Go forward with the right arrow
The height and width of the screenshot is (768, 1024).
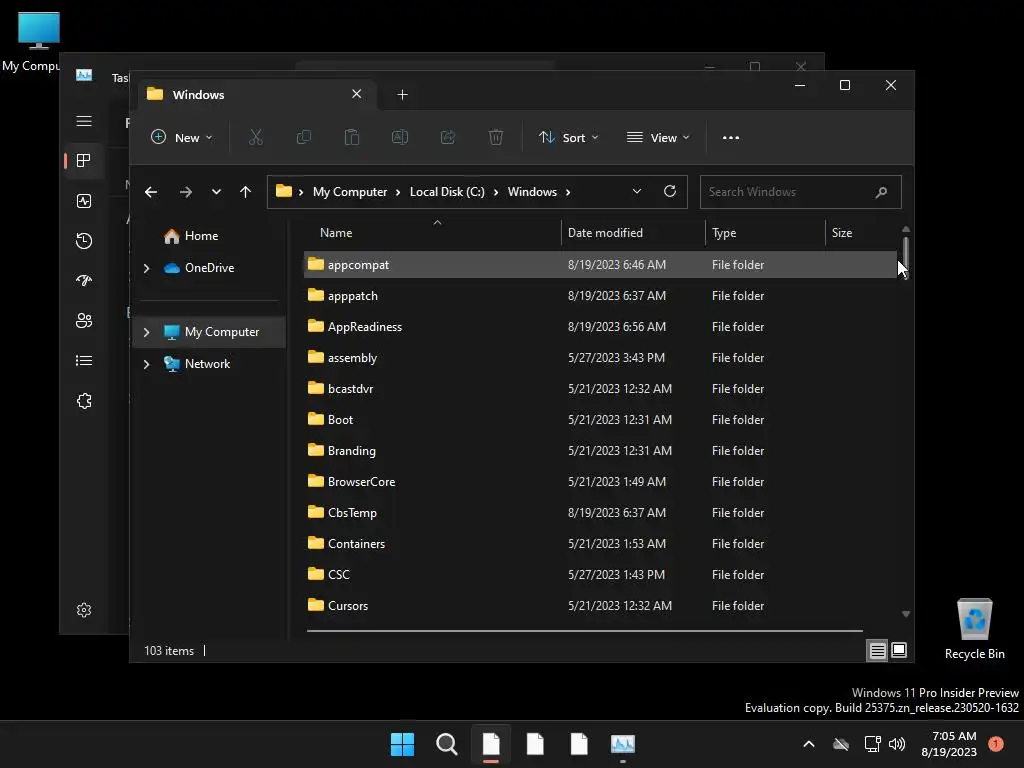(x=185, y=192)
